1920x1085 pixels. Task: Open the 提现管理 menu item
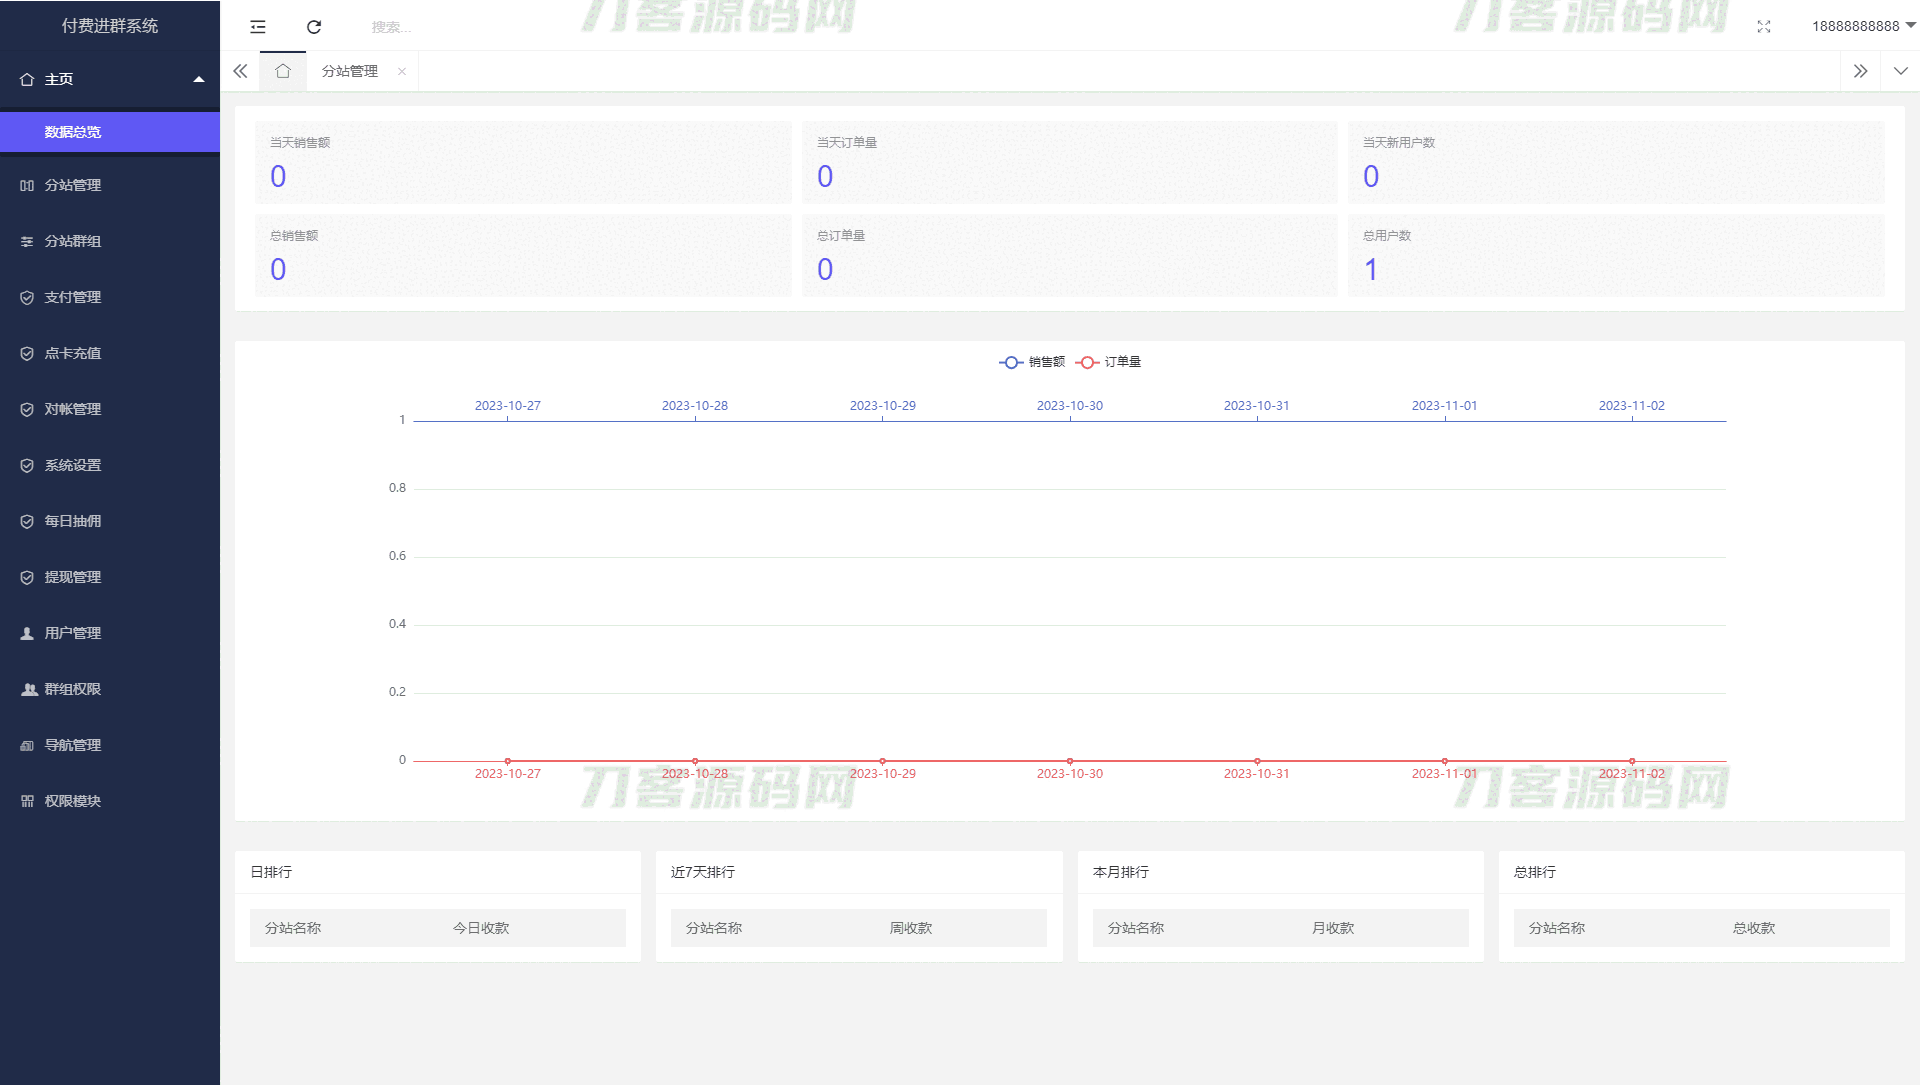pos(72,577)
